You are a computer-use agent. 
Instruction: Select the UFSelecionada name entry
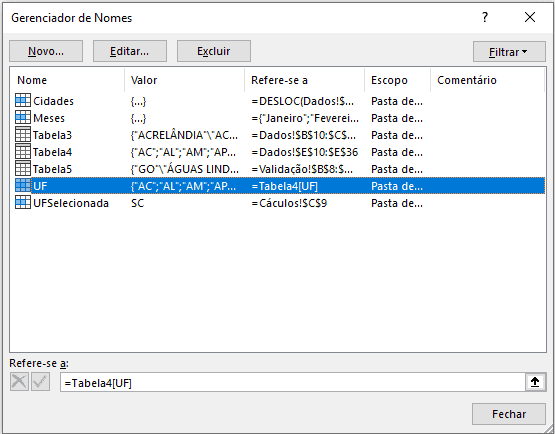[71, 203]
